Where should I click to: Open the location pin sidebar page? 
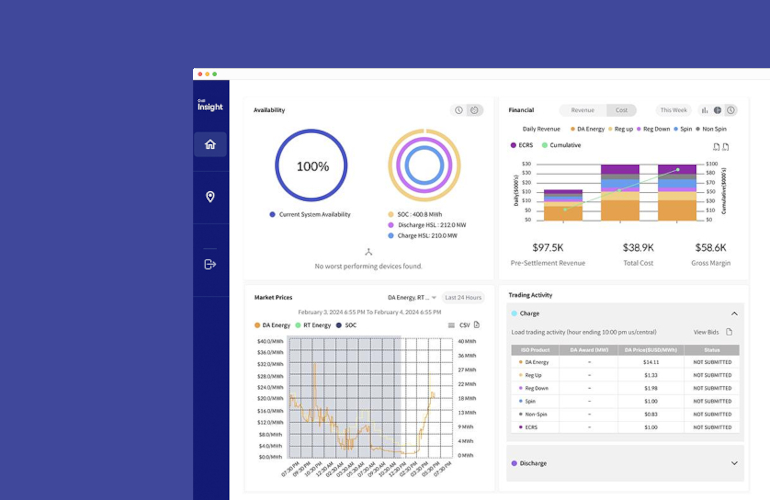tap(210, 197)
